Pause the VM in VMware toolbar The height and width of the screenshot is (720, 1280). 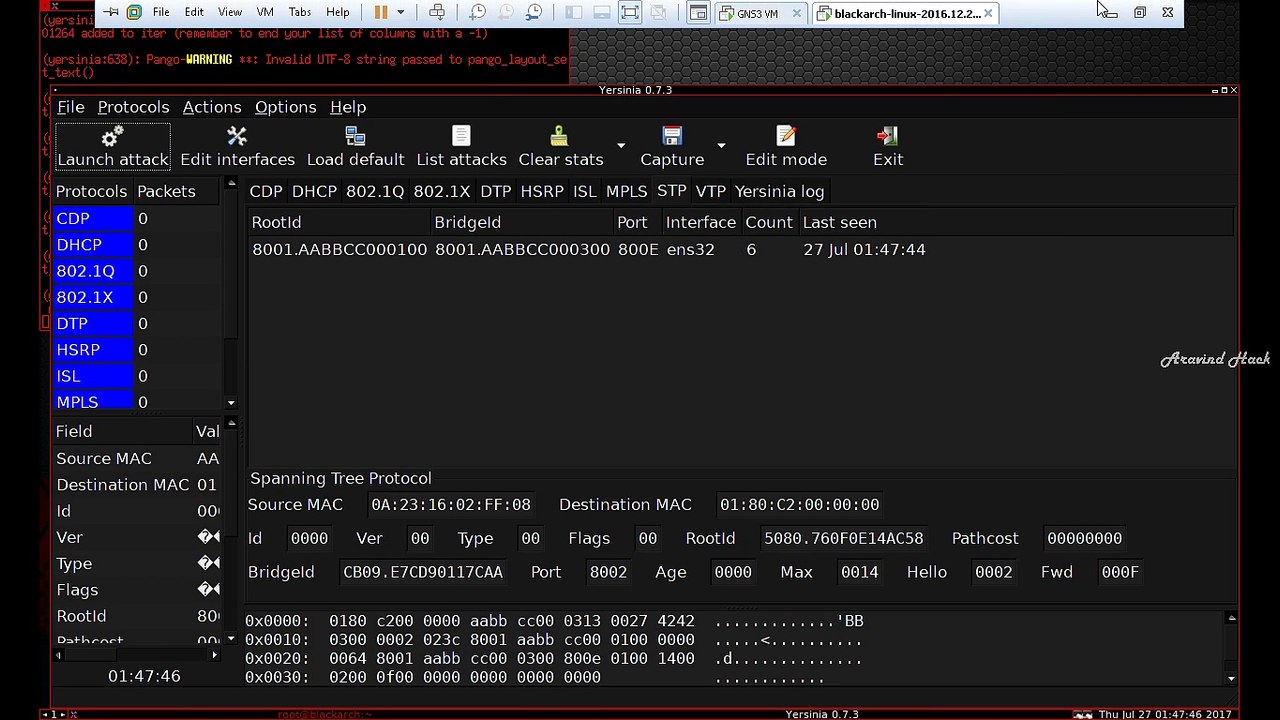[381, 12]
